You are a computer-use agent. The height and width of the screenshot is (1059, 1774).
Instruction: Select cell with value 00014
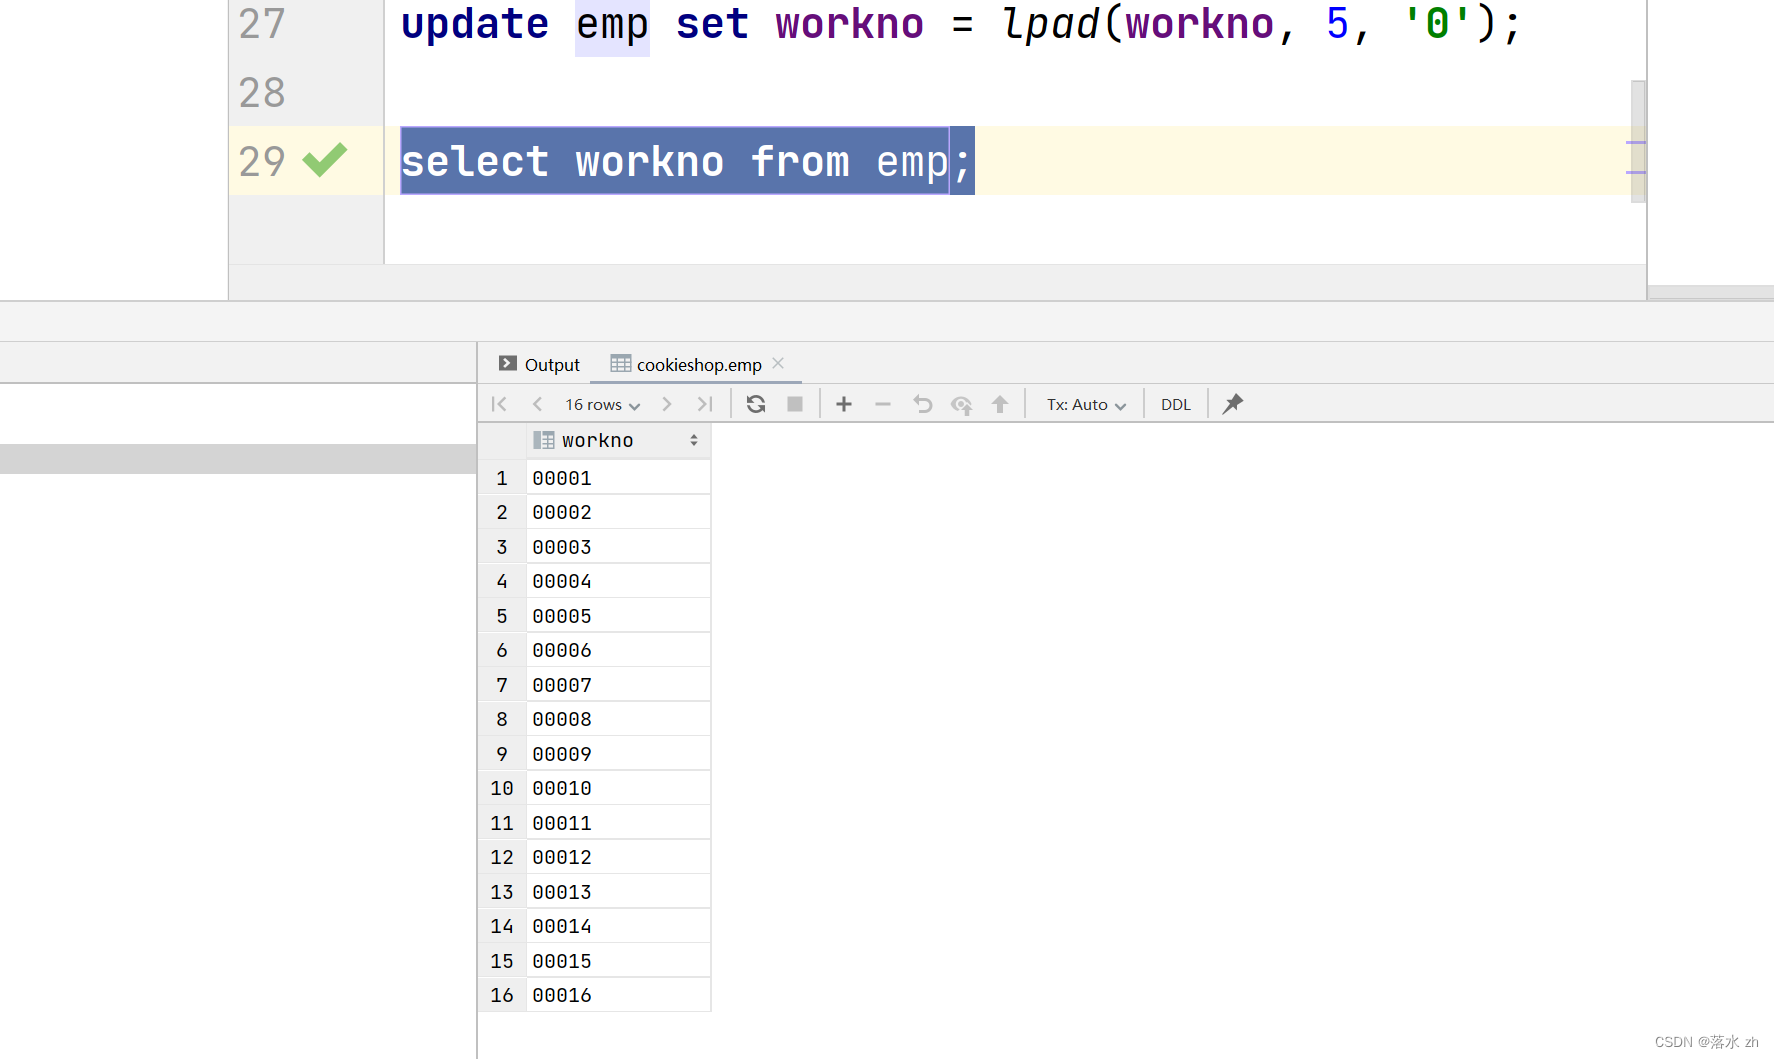pyautogui.click(x=618, y=926)
